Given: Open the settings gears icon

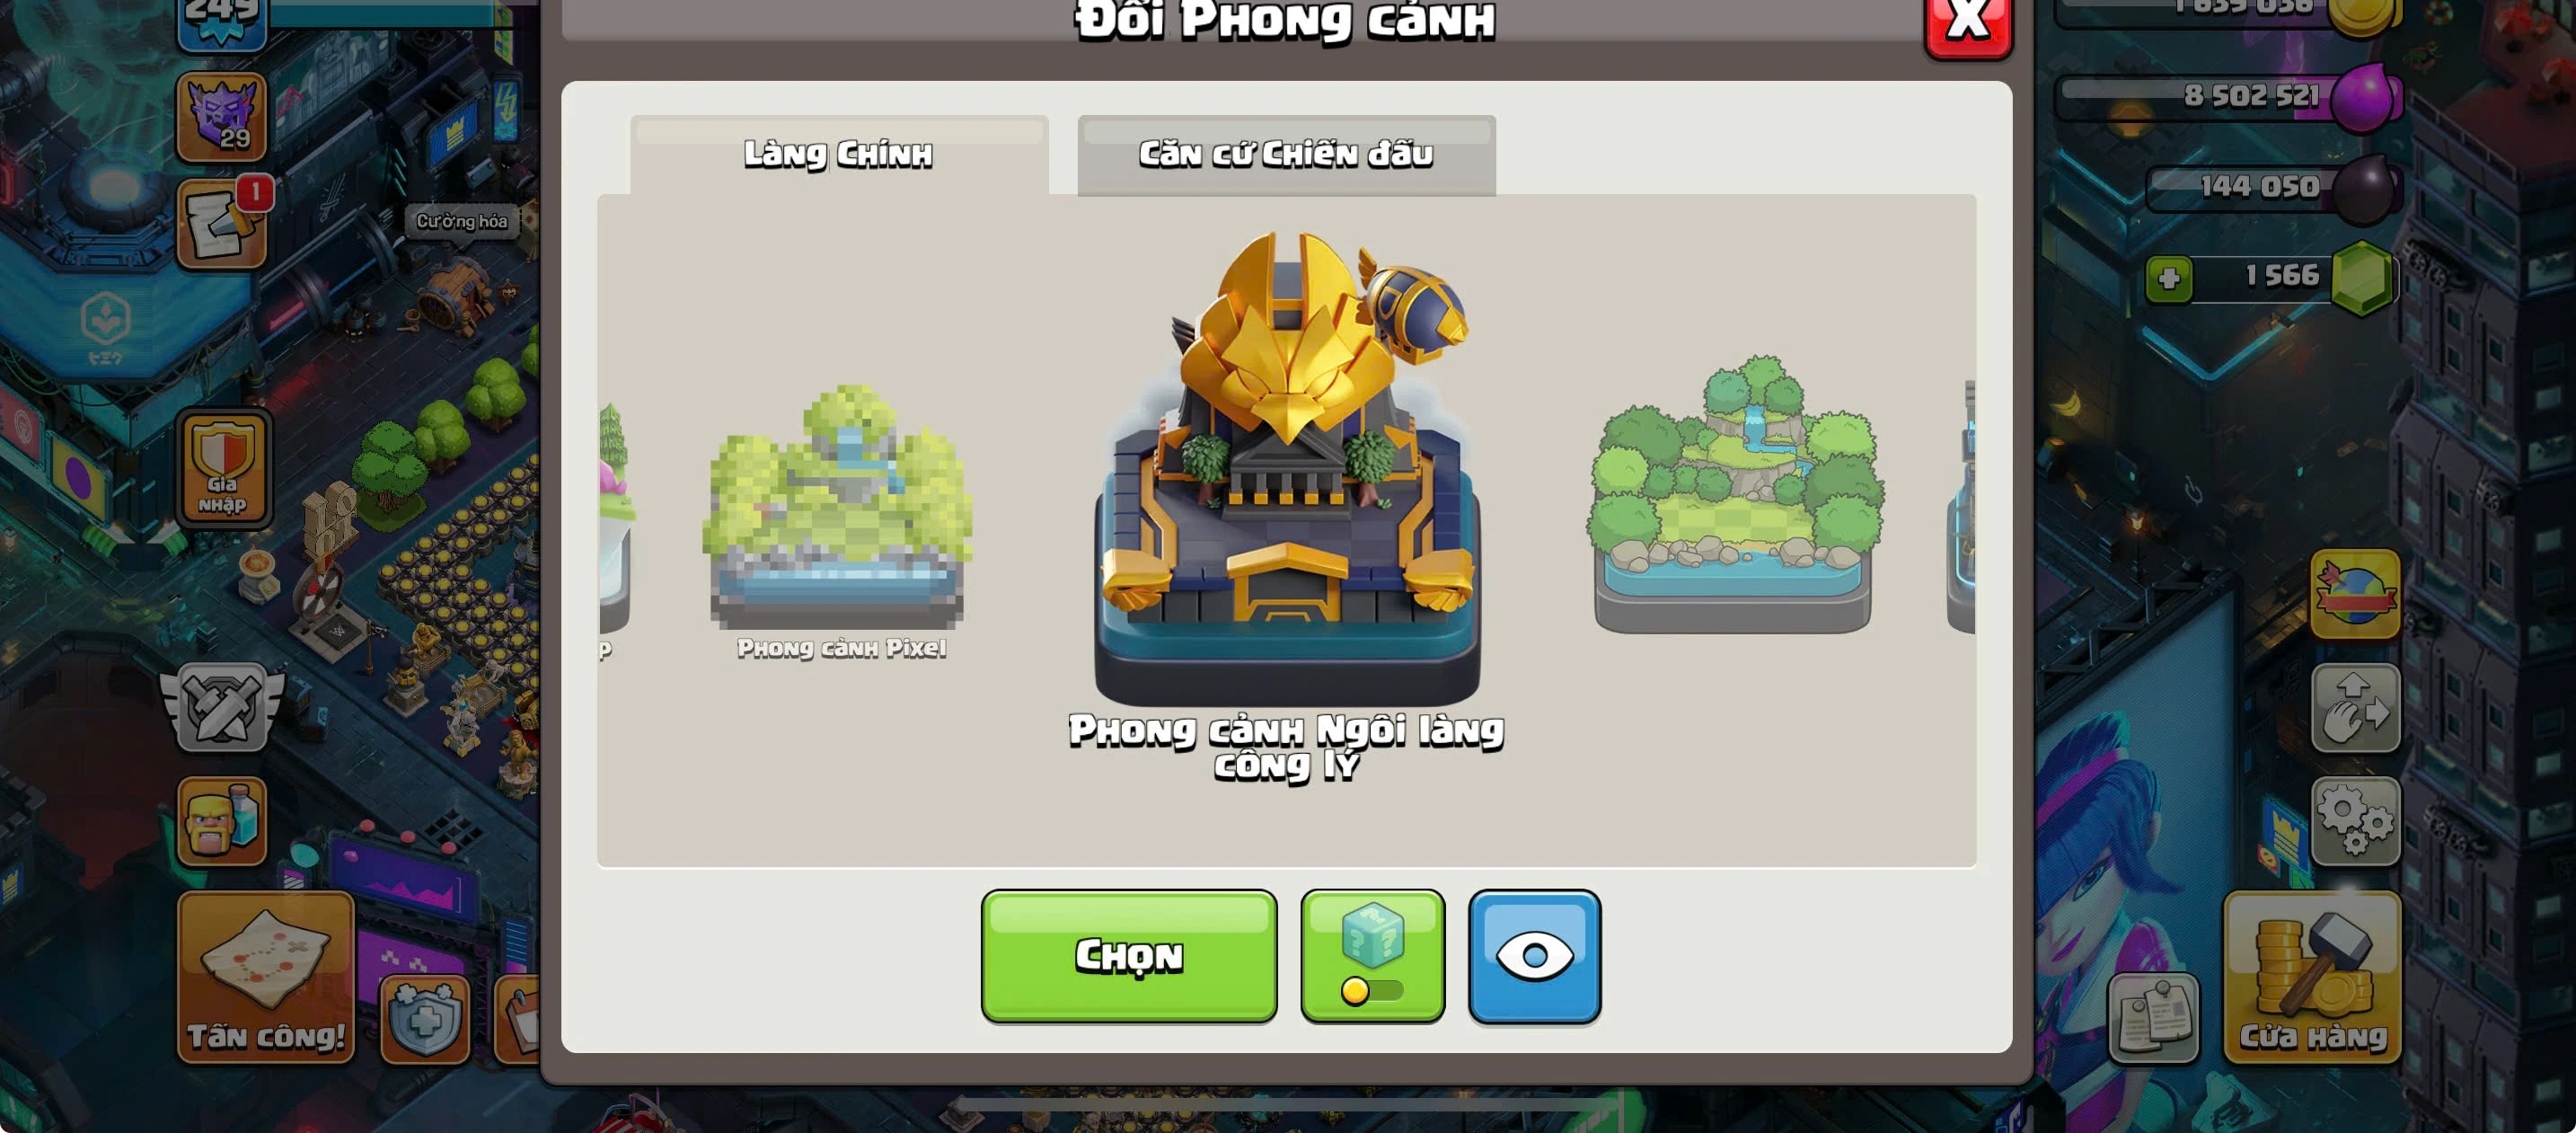Looking at the screenshot, I should (x=2354, y=821).
